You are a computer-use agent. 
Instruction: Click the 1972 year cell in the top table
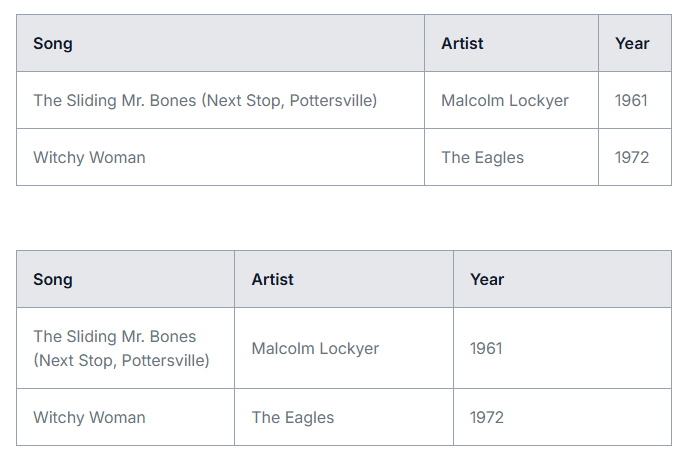[x=635, y=157]
